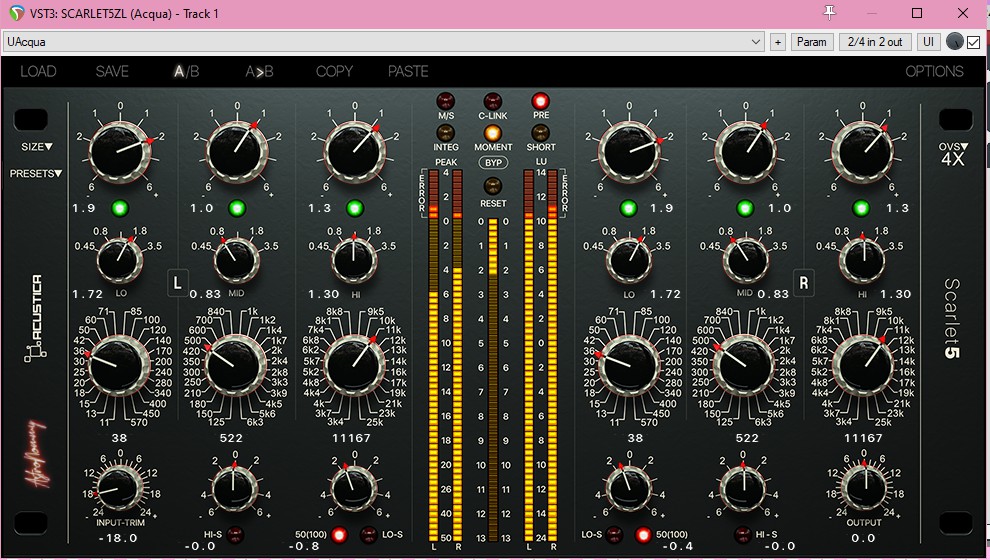
Task: Click the Acustica logo
Action: 34,319
